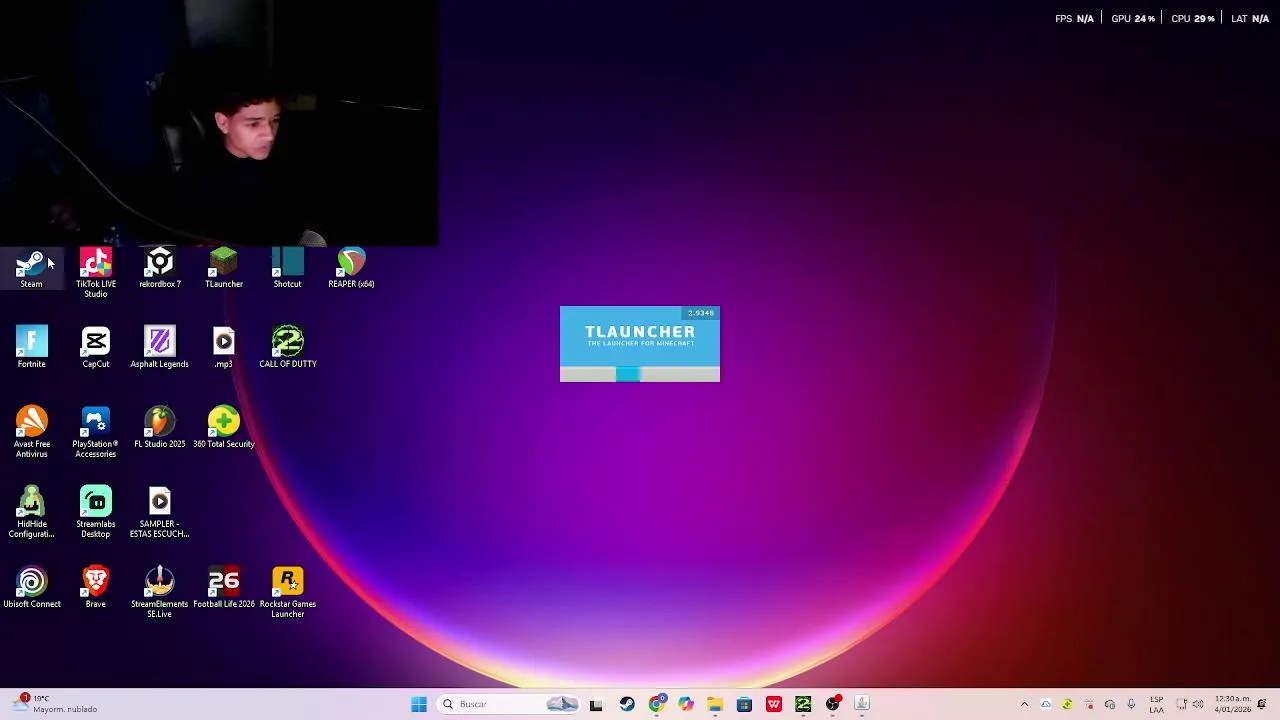Launch Streamlabs Desktop shortcut
Screen dimensions: 1280x720
(96, 512)
